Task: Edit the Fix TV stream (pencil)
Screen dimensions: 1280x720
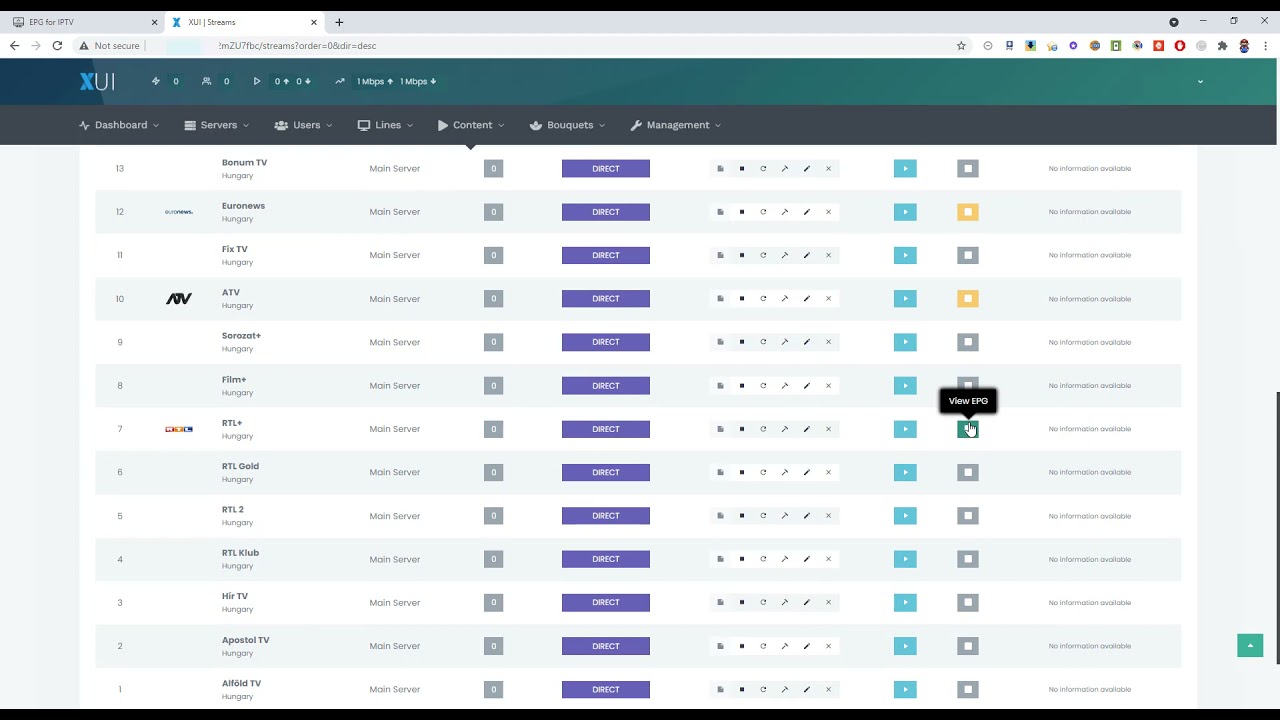Action: 806,255
